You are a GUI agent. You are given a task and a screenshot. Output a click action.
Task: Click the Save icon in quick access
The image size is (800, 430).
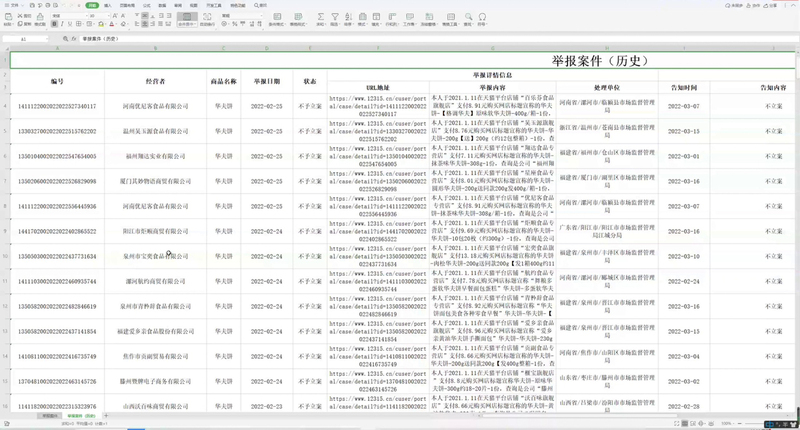coord(32,5)
